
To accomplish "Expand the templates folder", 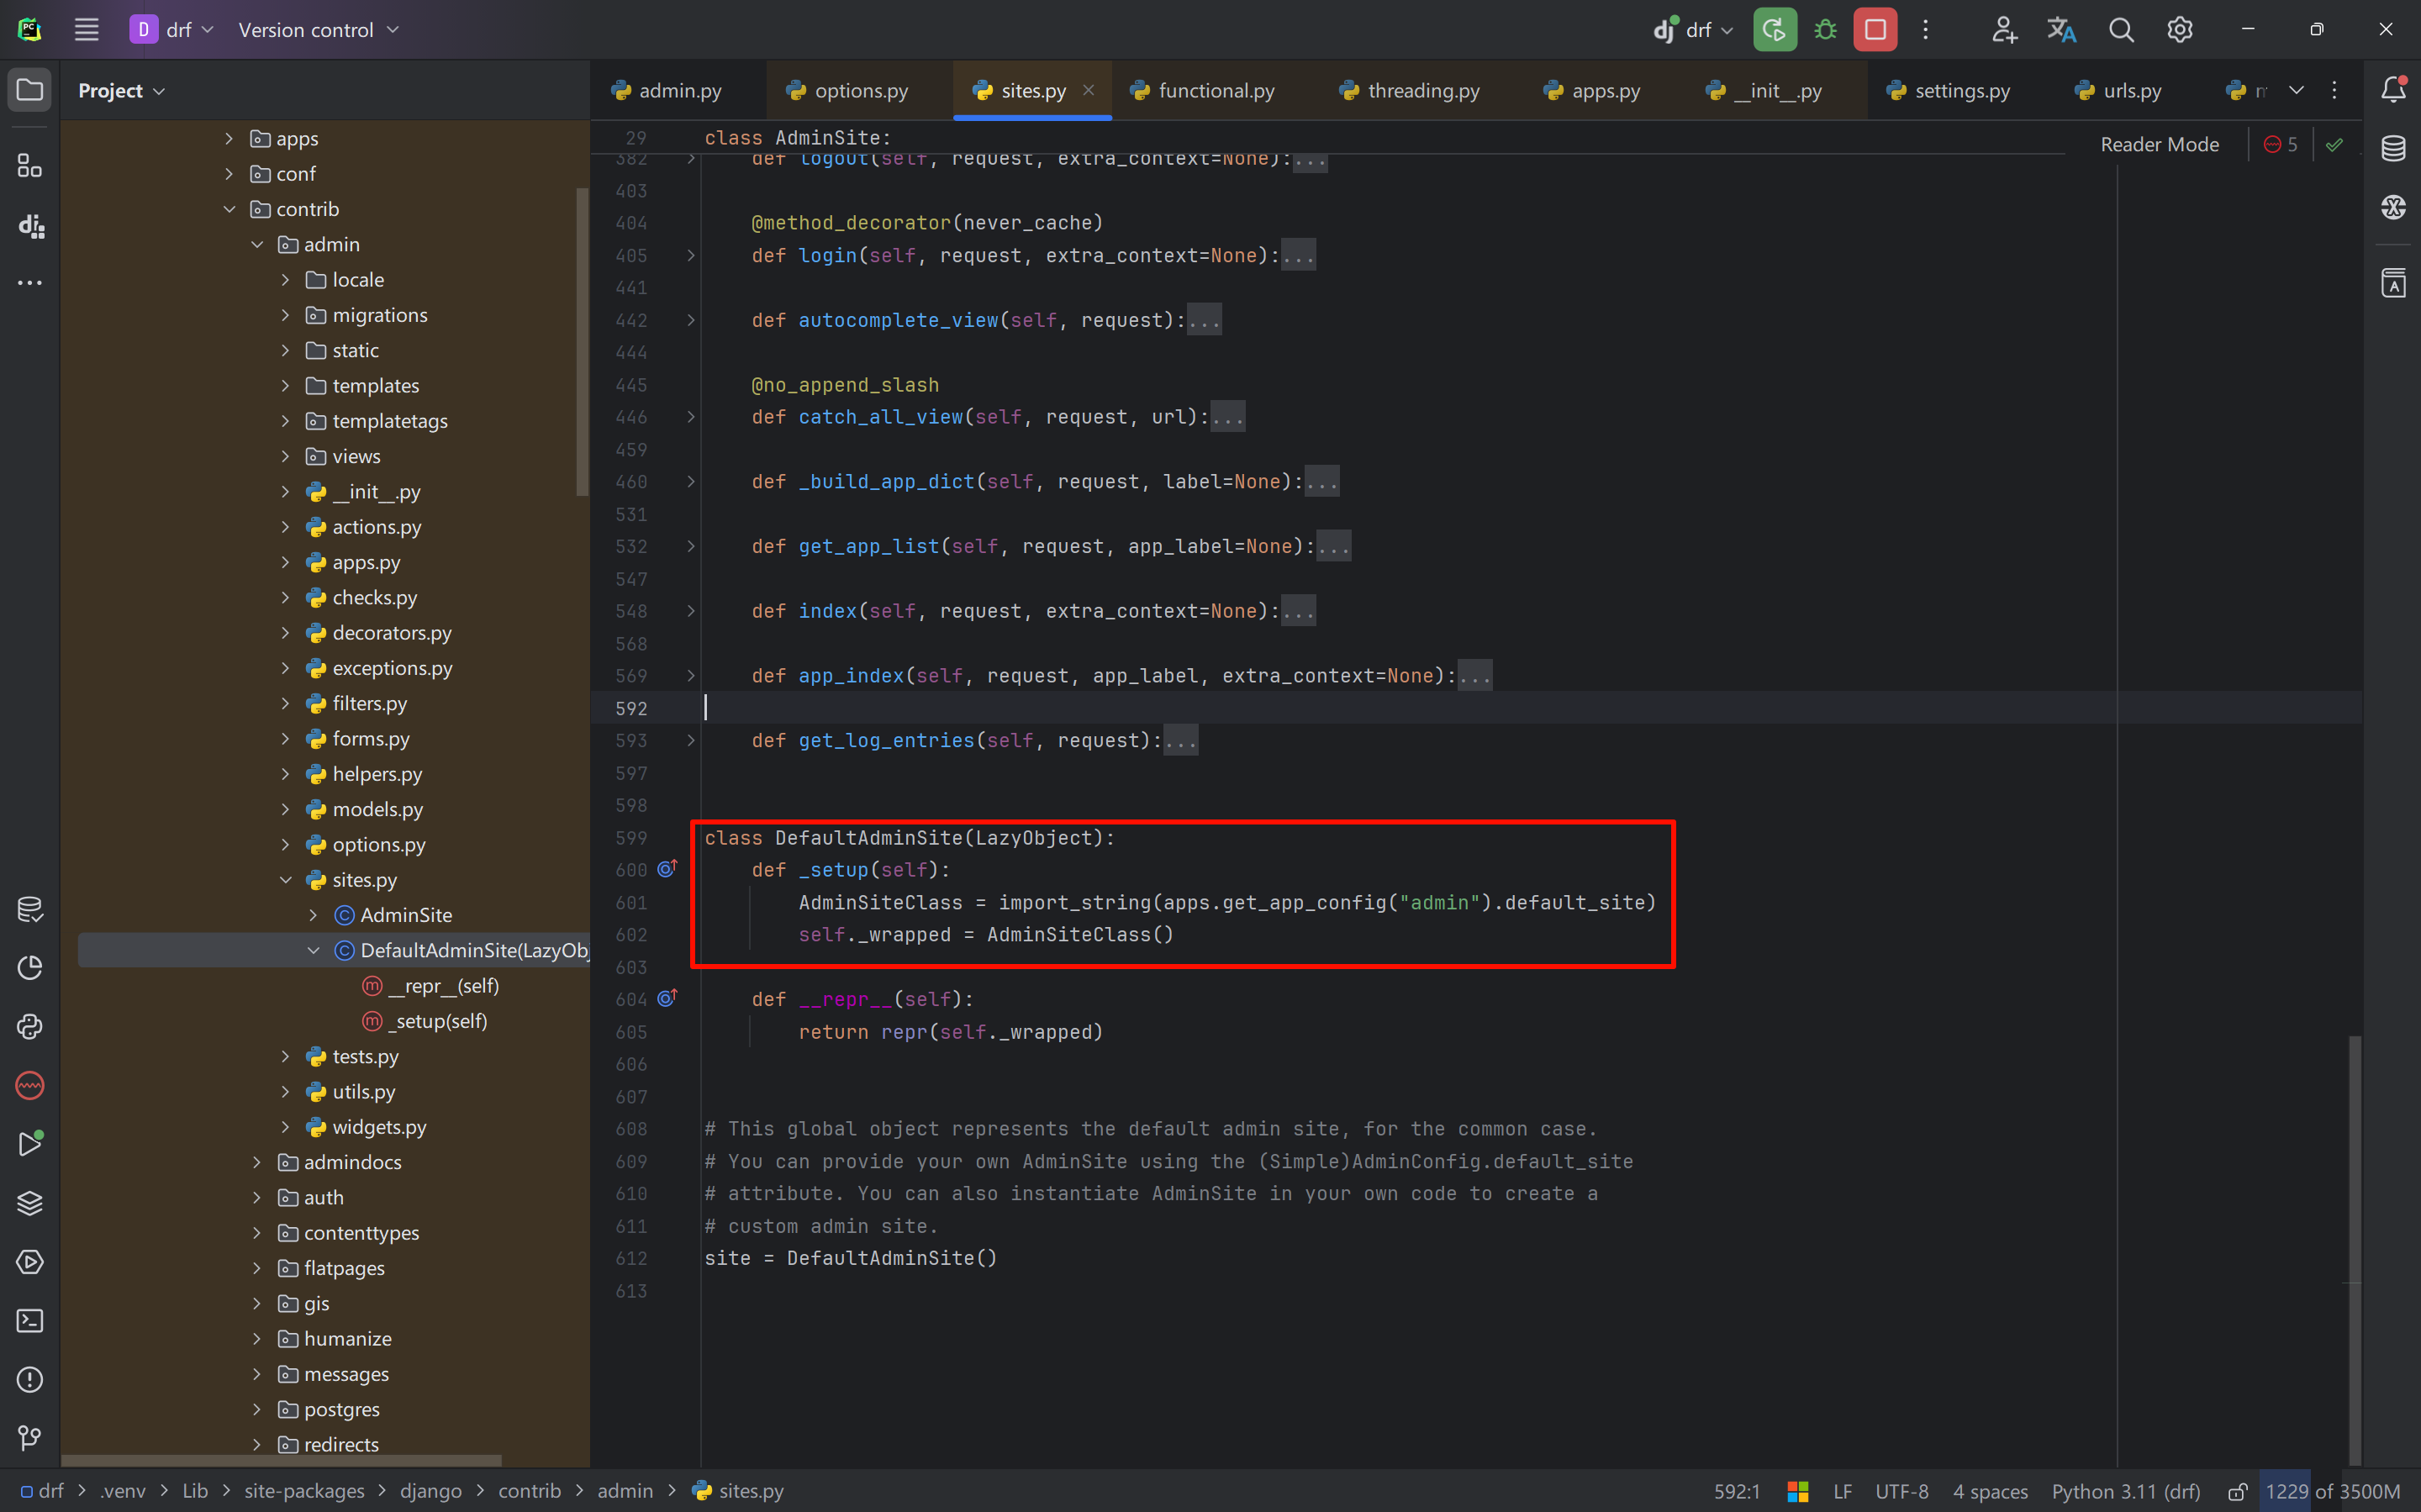I will pos(285,386).
